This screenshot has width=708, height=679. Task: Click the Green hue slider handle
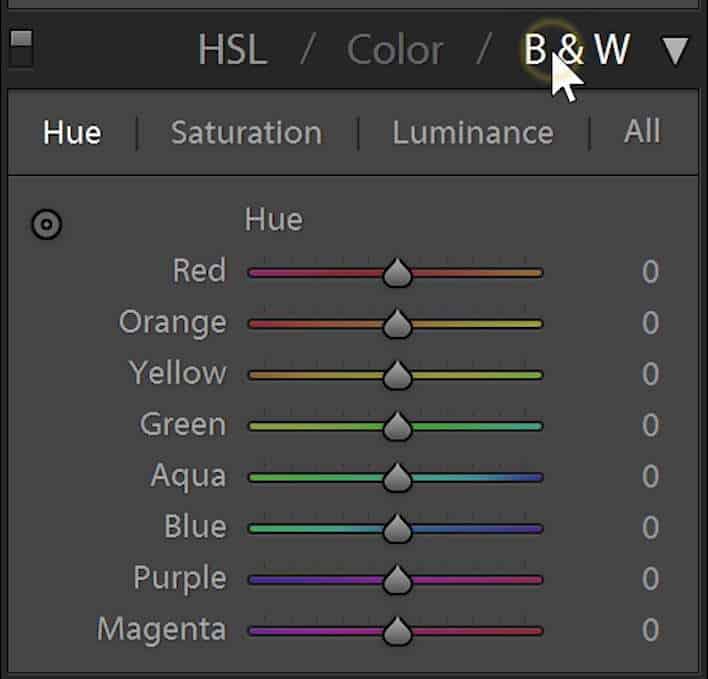pyautogui.click(x=397, y=426)
